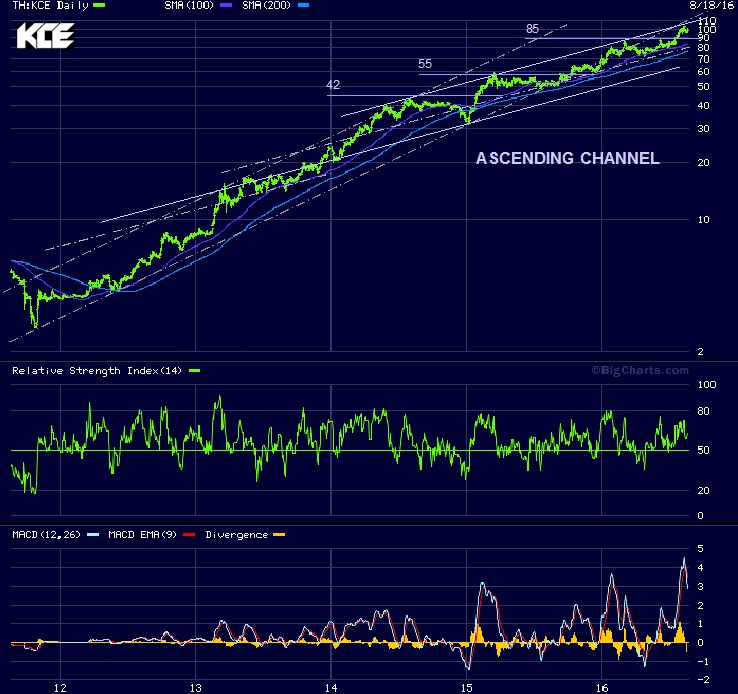Click RSI axis label '50'
Image resolution: width=738 pixels, height=694 pixels.
point(703,450)
